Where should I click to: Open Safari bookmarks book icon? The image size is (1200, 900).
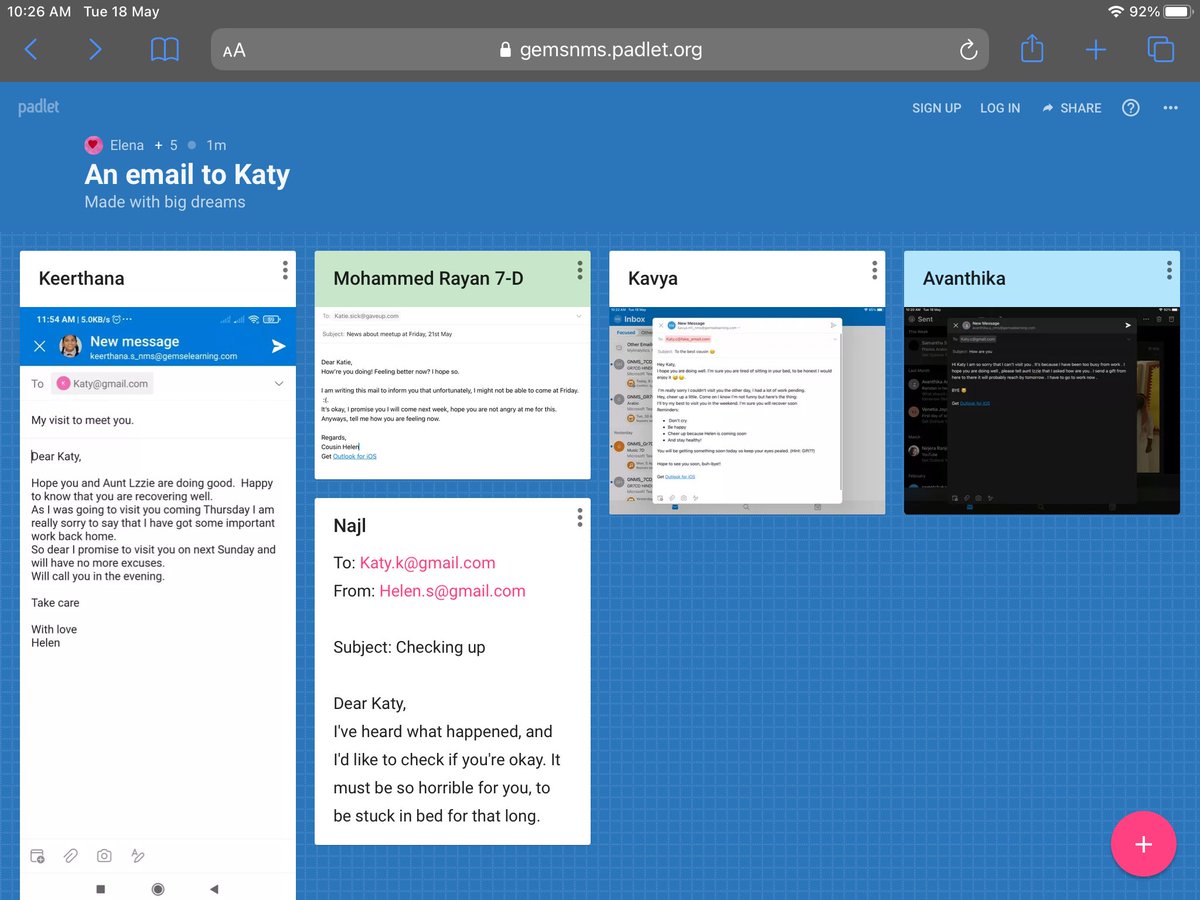[165, 49]
